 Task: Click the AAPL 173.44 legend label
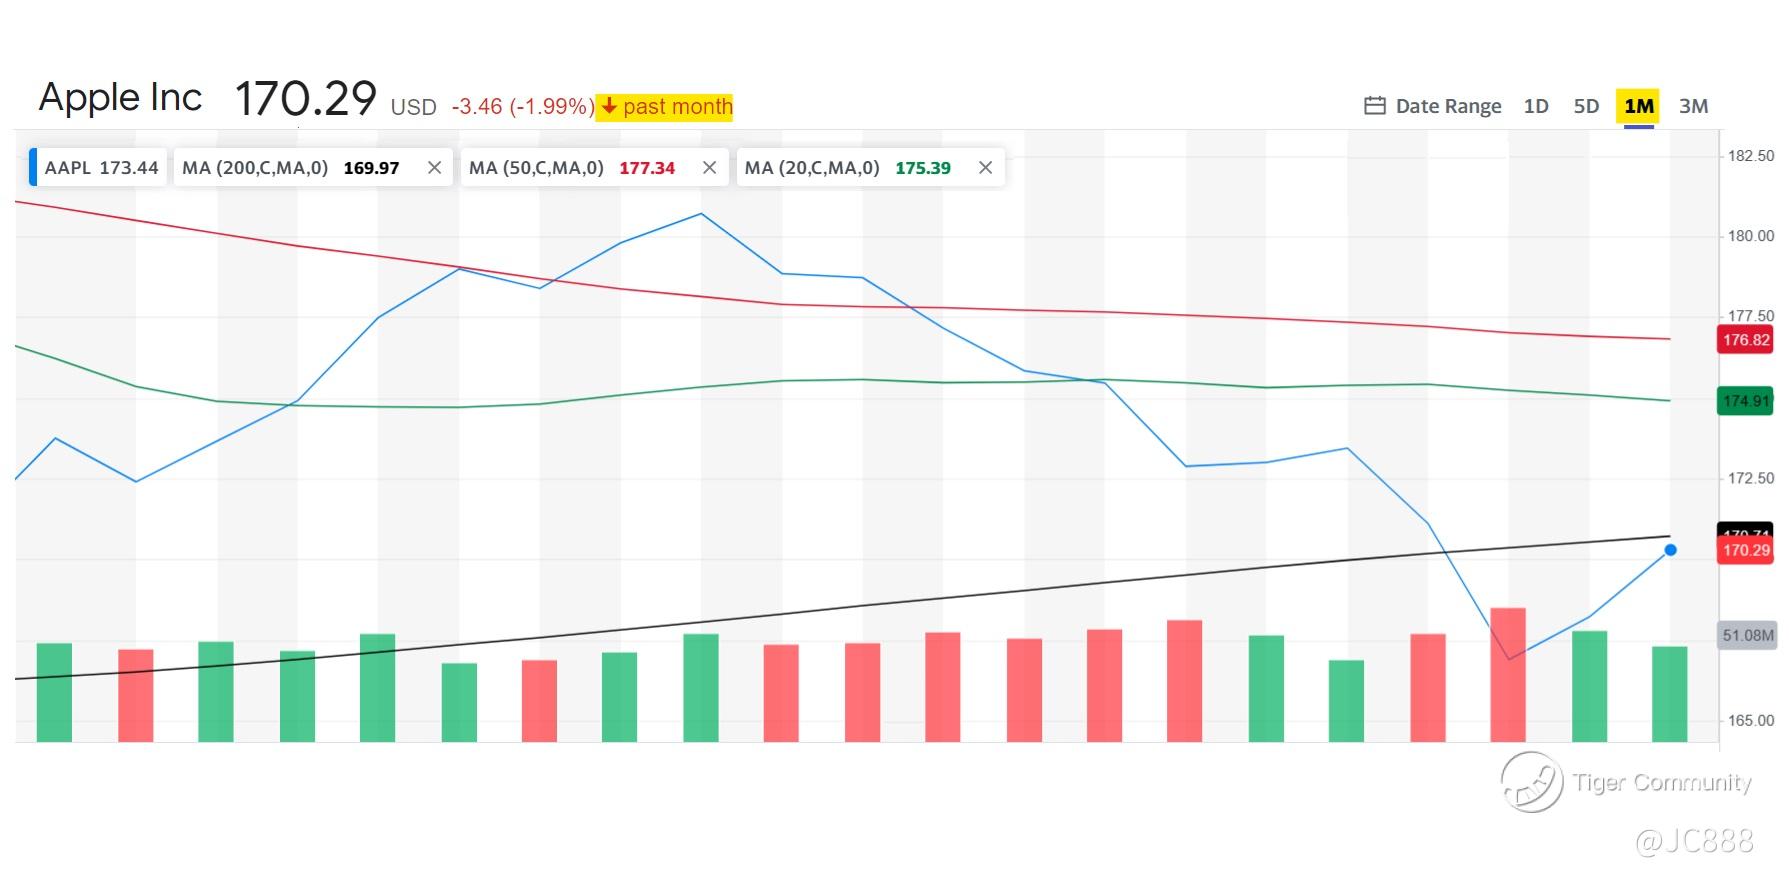(x=101, y=168)
